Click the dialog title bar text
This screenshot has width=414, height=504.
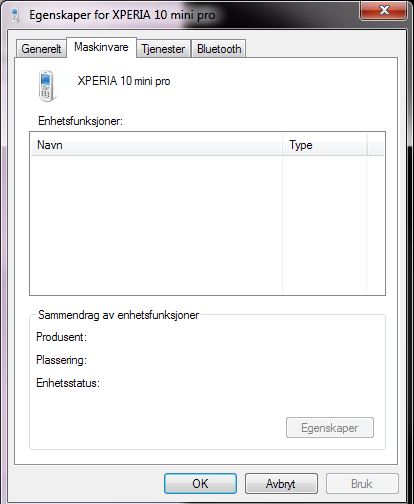[x=122, y=15]
